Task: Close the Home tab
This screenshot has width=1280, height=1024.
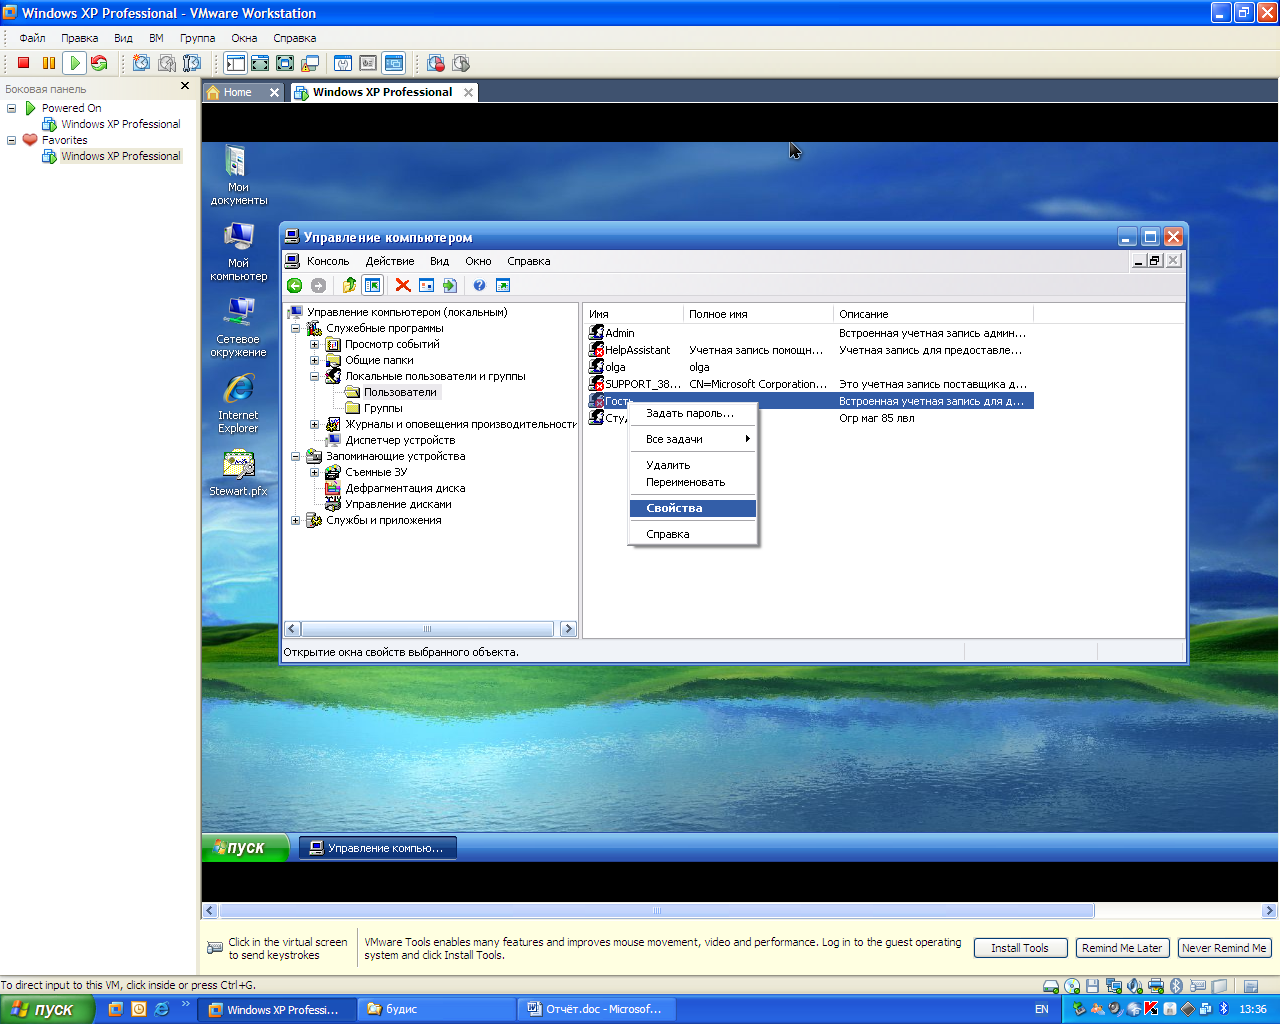Action: (274, 92)
